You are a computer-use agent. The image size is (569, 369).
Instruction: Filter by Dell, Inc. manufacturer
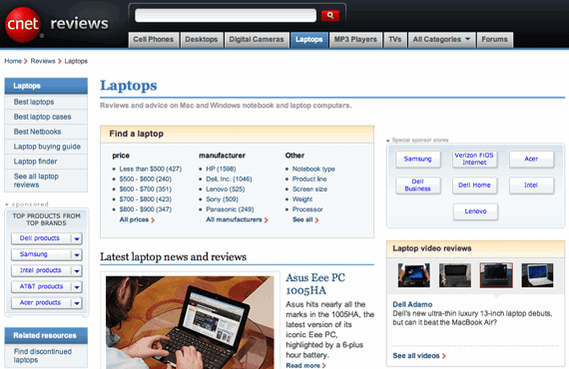pos(229,179)
